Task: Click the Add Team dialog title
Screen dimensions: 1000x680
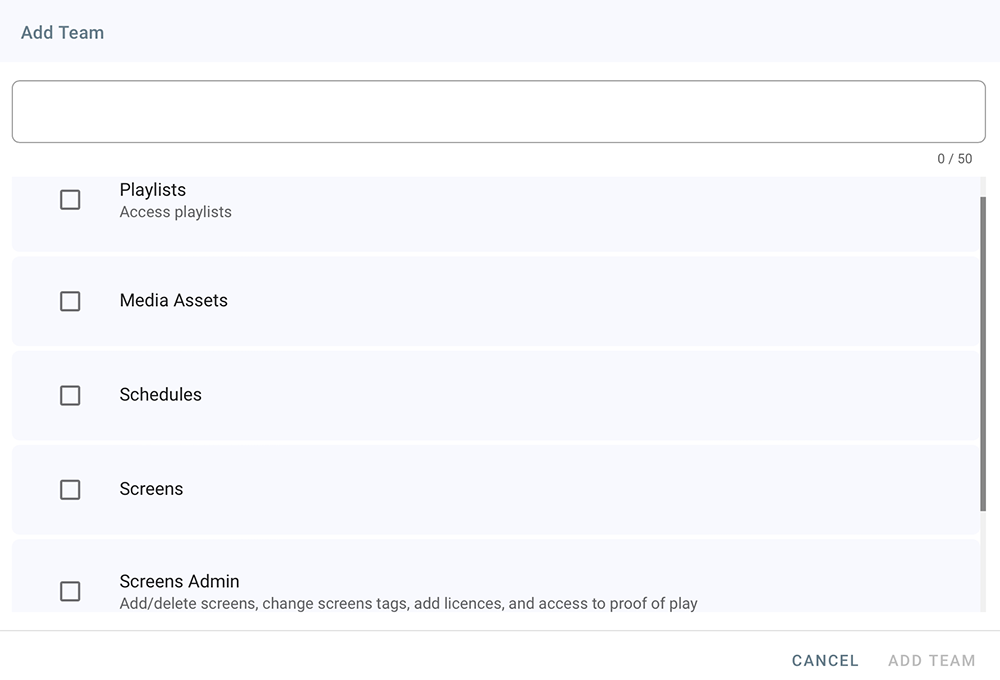Action: click(62, 33)
